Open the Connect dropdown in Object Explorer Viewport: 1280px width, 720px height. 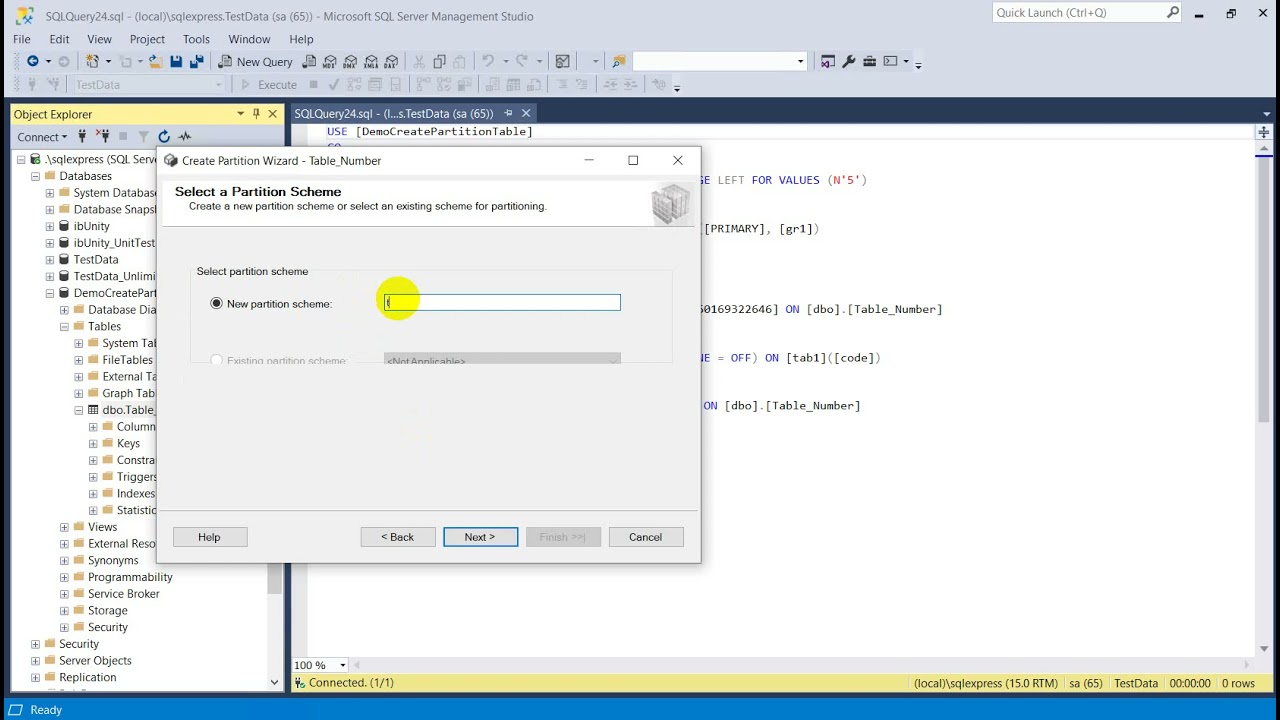point(42,137)
